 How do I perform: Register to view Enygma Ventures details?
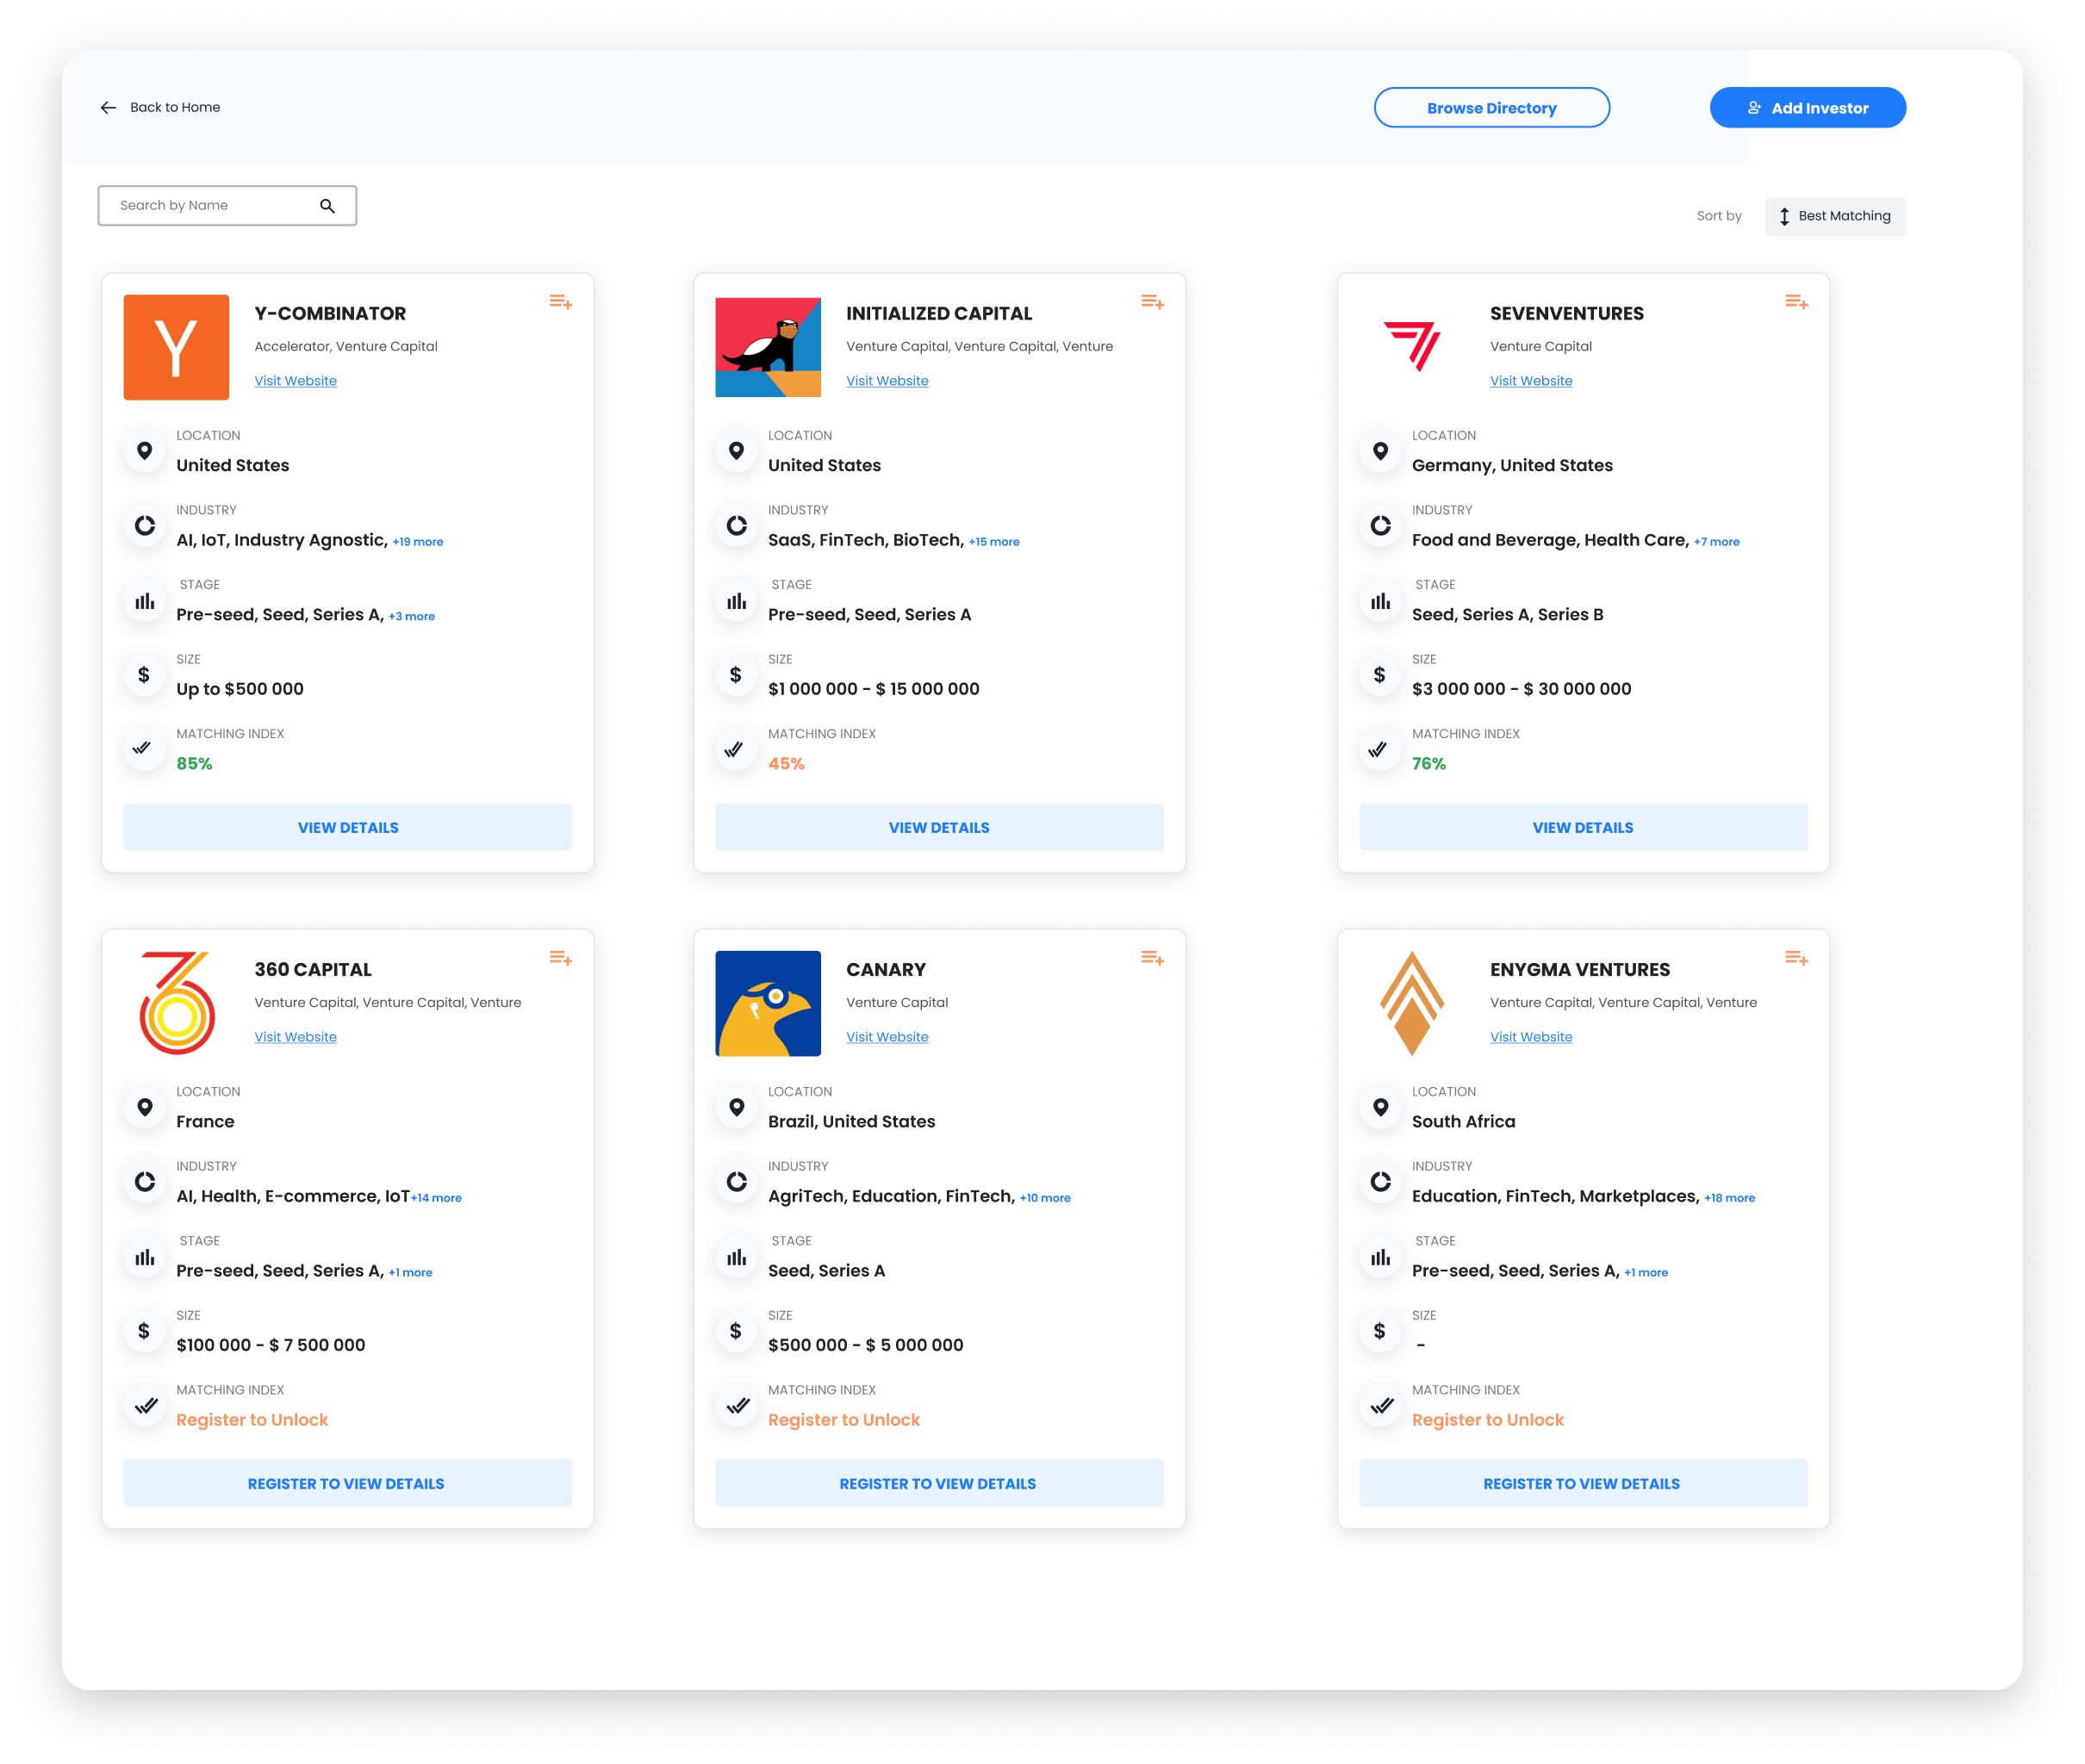[x=1583, y=1484]
